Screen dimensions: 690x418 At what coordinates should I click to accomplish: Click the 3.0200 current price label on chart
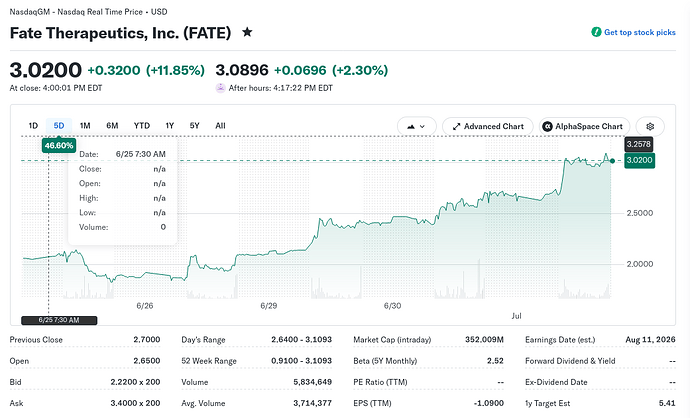pos(639,160)
